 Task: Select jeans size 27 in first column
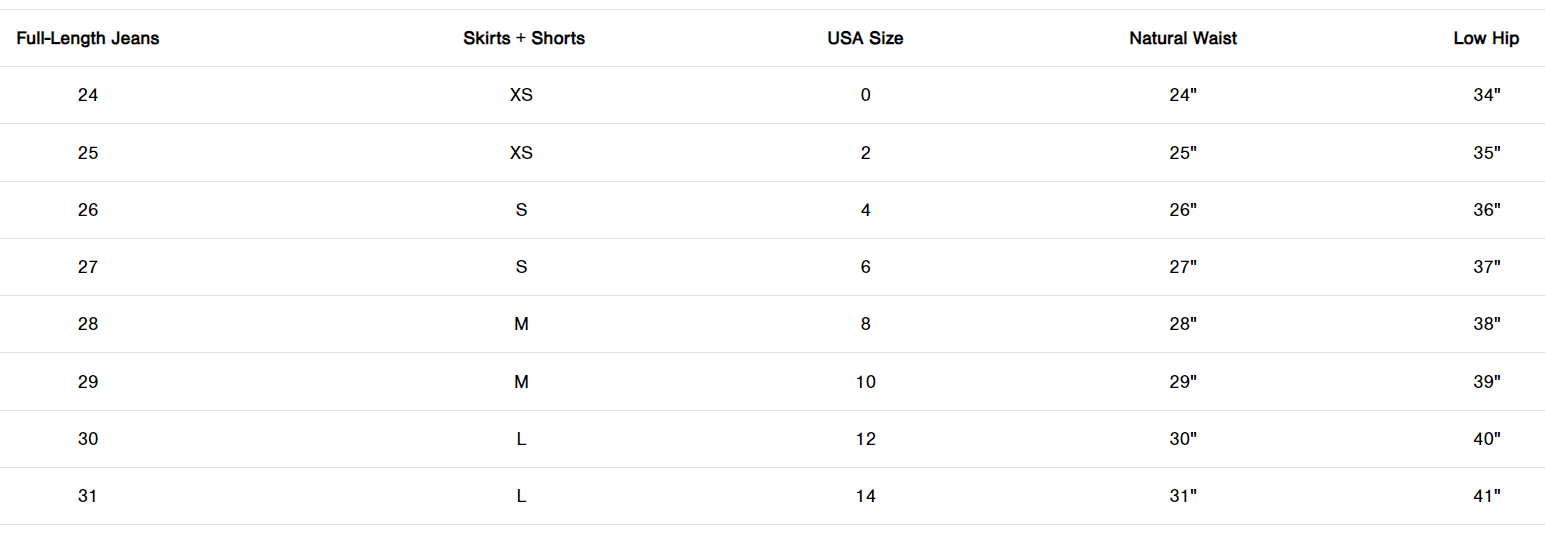[88, 267]
